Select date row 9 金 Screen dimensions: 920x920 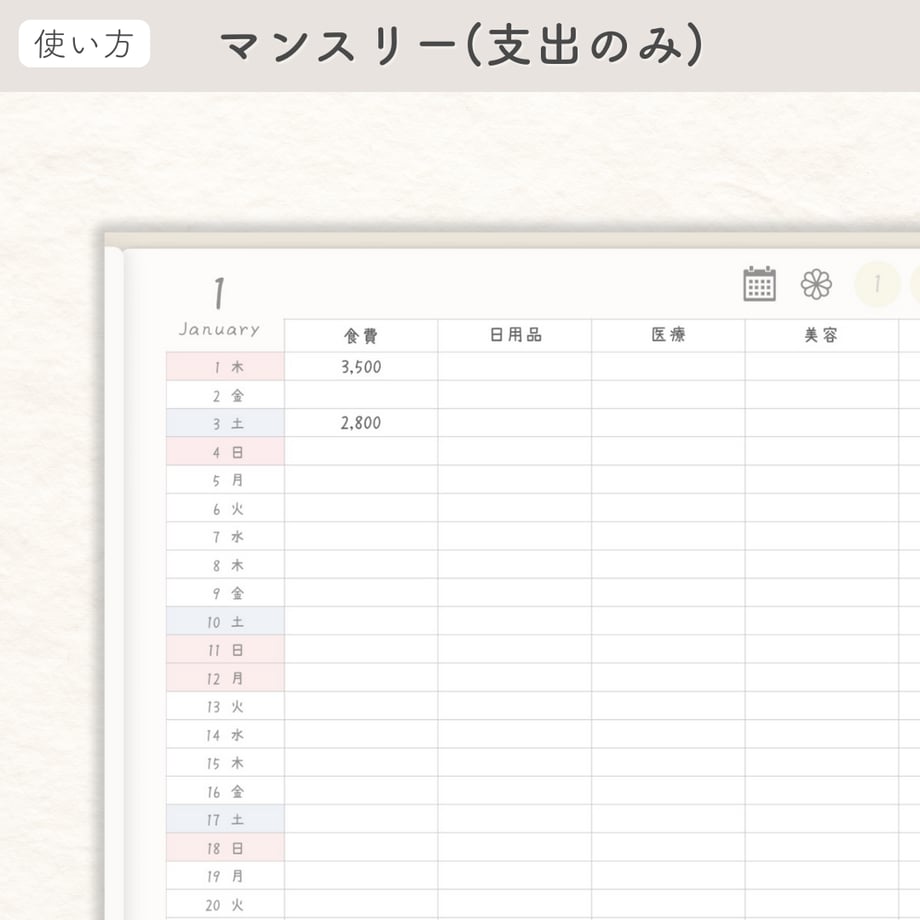pos(225,593)
